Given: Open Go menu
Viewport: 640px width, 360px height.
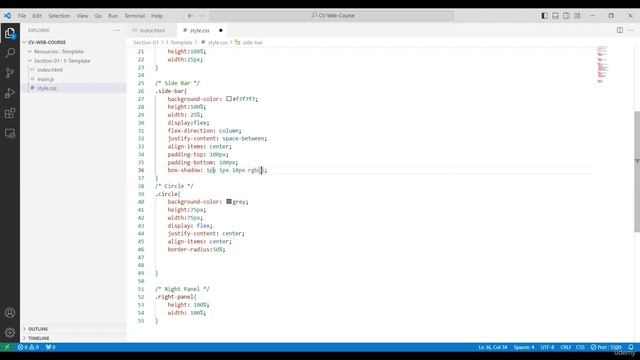Looking at the screenshot, I should tap(98, 16).
